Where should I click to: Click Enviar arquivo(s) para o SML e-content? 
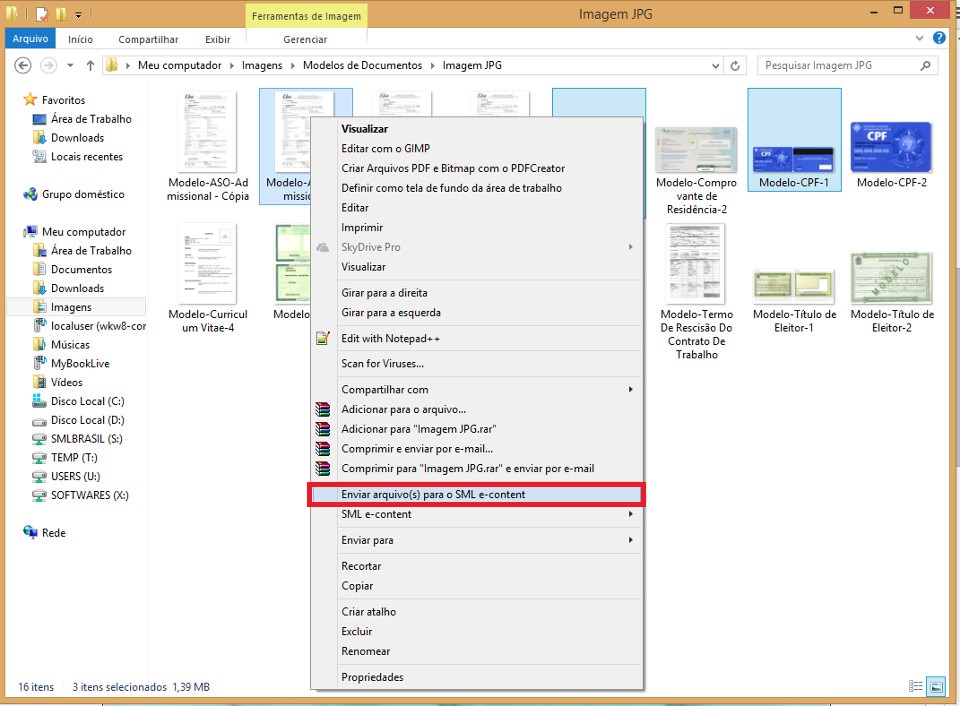[x=433, y=494]
